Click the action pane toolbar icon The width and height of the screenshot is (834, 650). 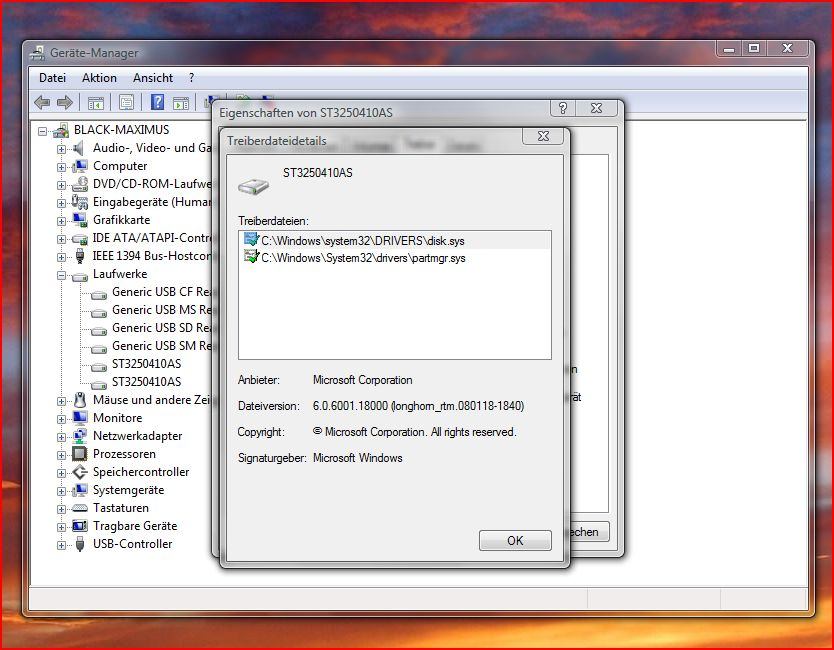click(181, 103)
